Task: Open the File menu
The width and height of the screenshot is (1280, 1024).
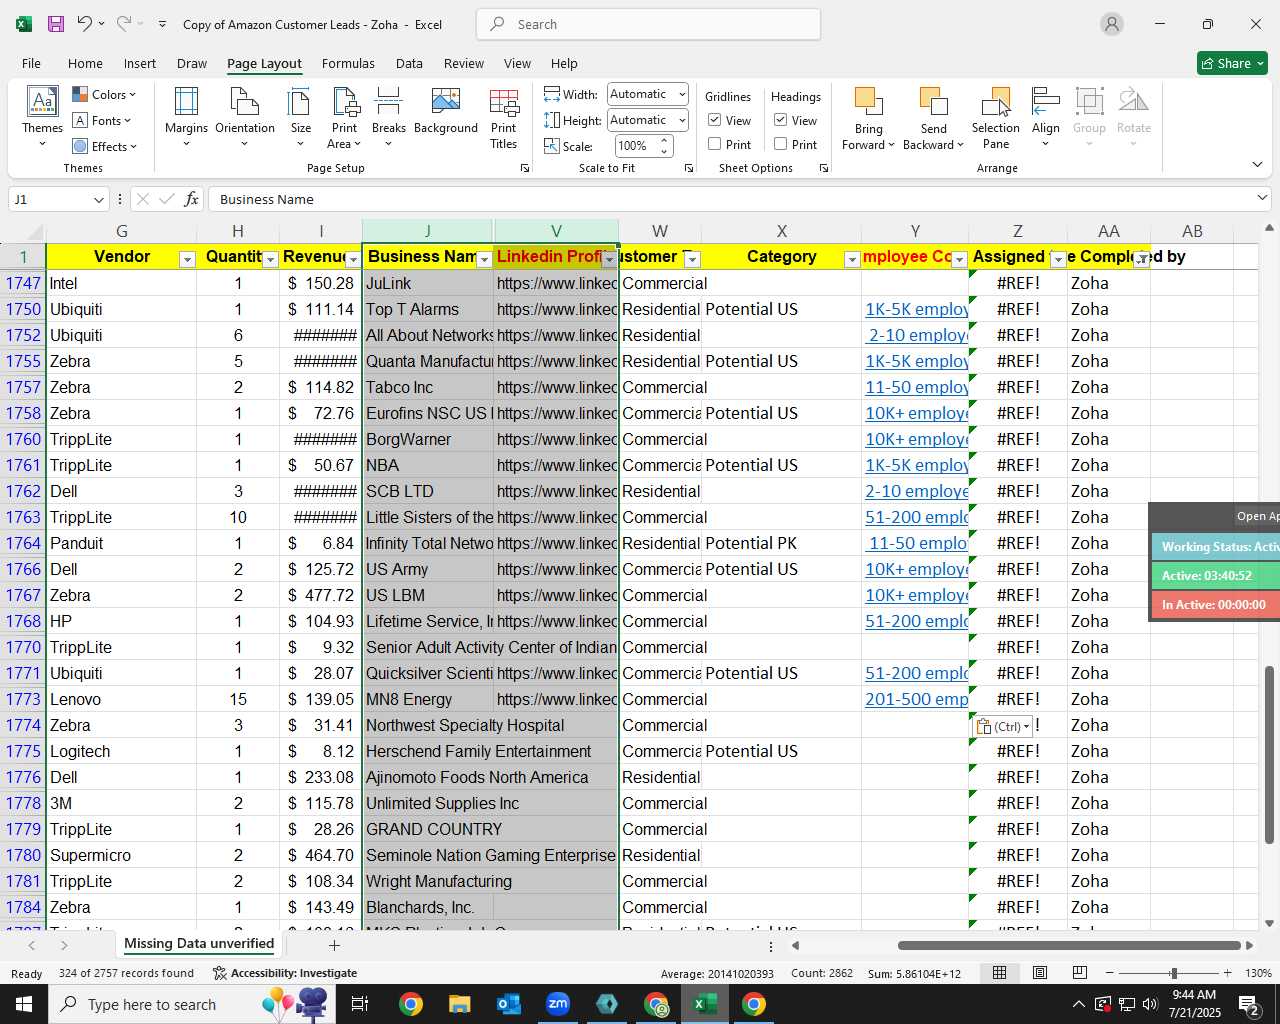Action: pyautogui.click(x=31, y=63)
